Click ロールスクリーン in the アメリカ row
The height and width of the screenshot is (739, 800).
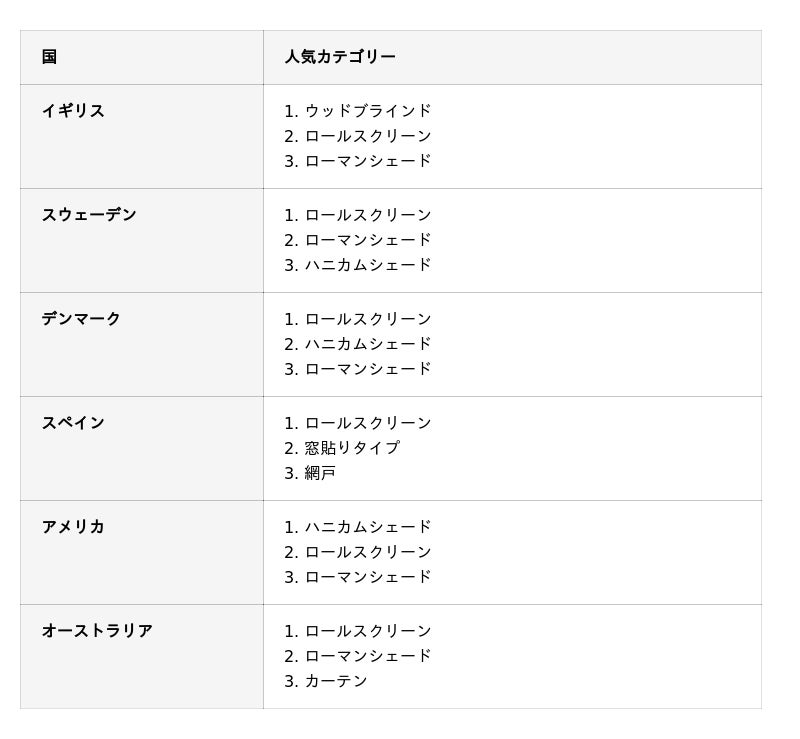pos(368,552)
